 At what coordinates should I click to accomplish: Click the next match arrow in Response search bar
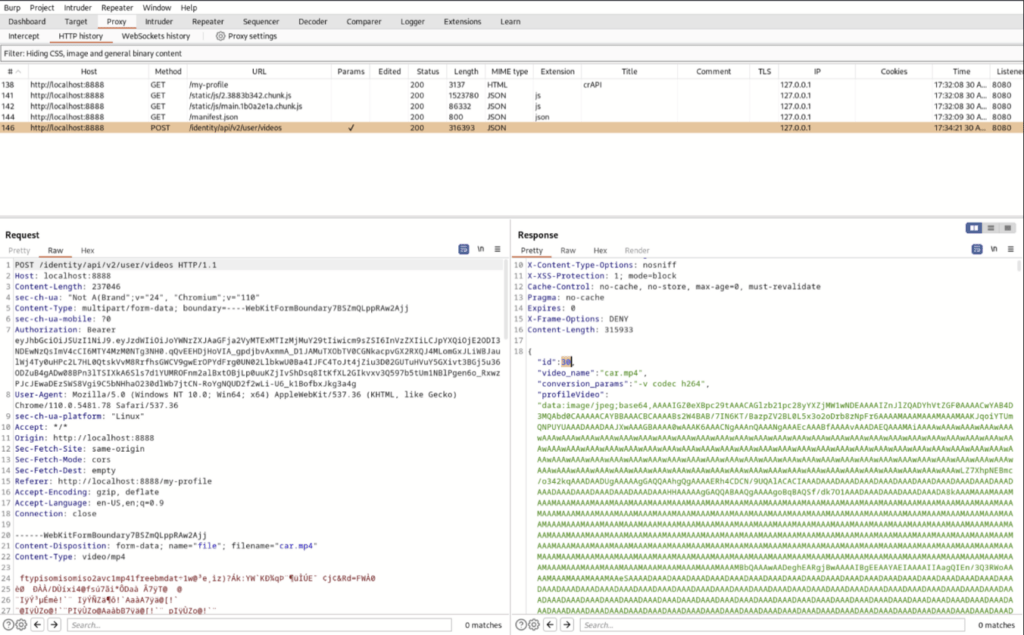[565, 625]
